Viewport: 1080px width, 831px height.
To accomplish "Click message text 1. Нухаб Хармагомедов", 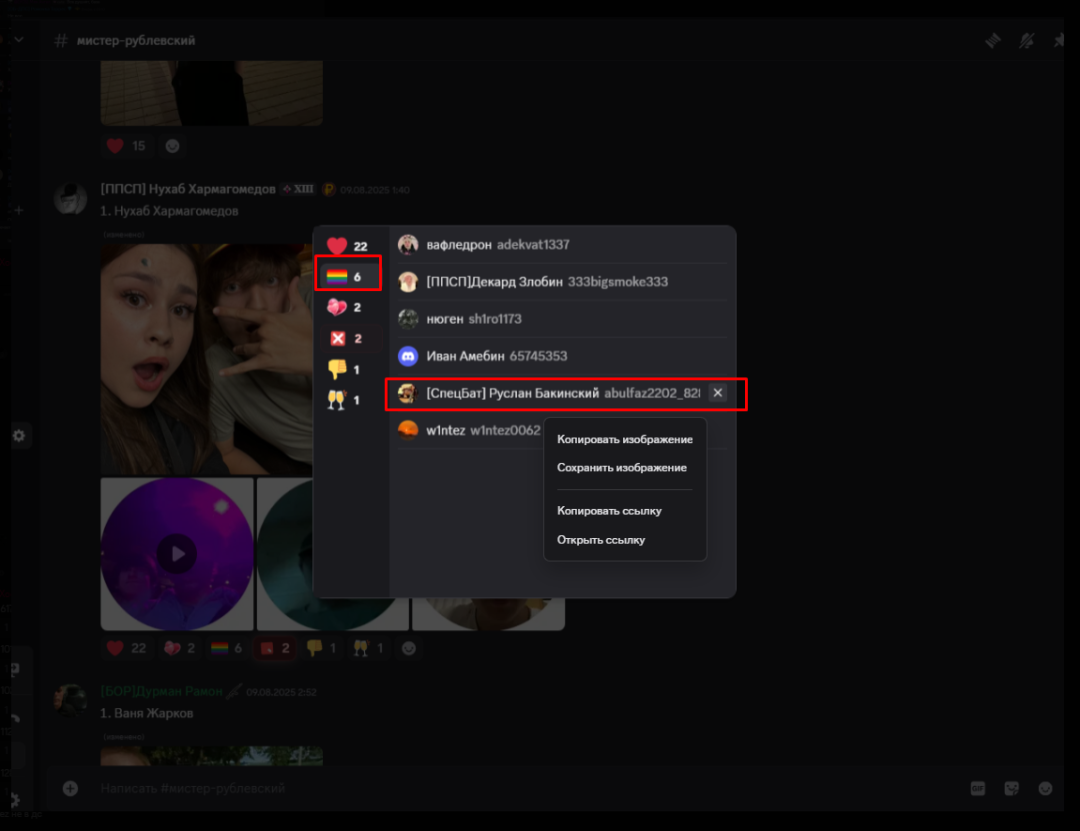I will [169, 211].
